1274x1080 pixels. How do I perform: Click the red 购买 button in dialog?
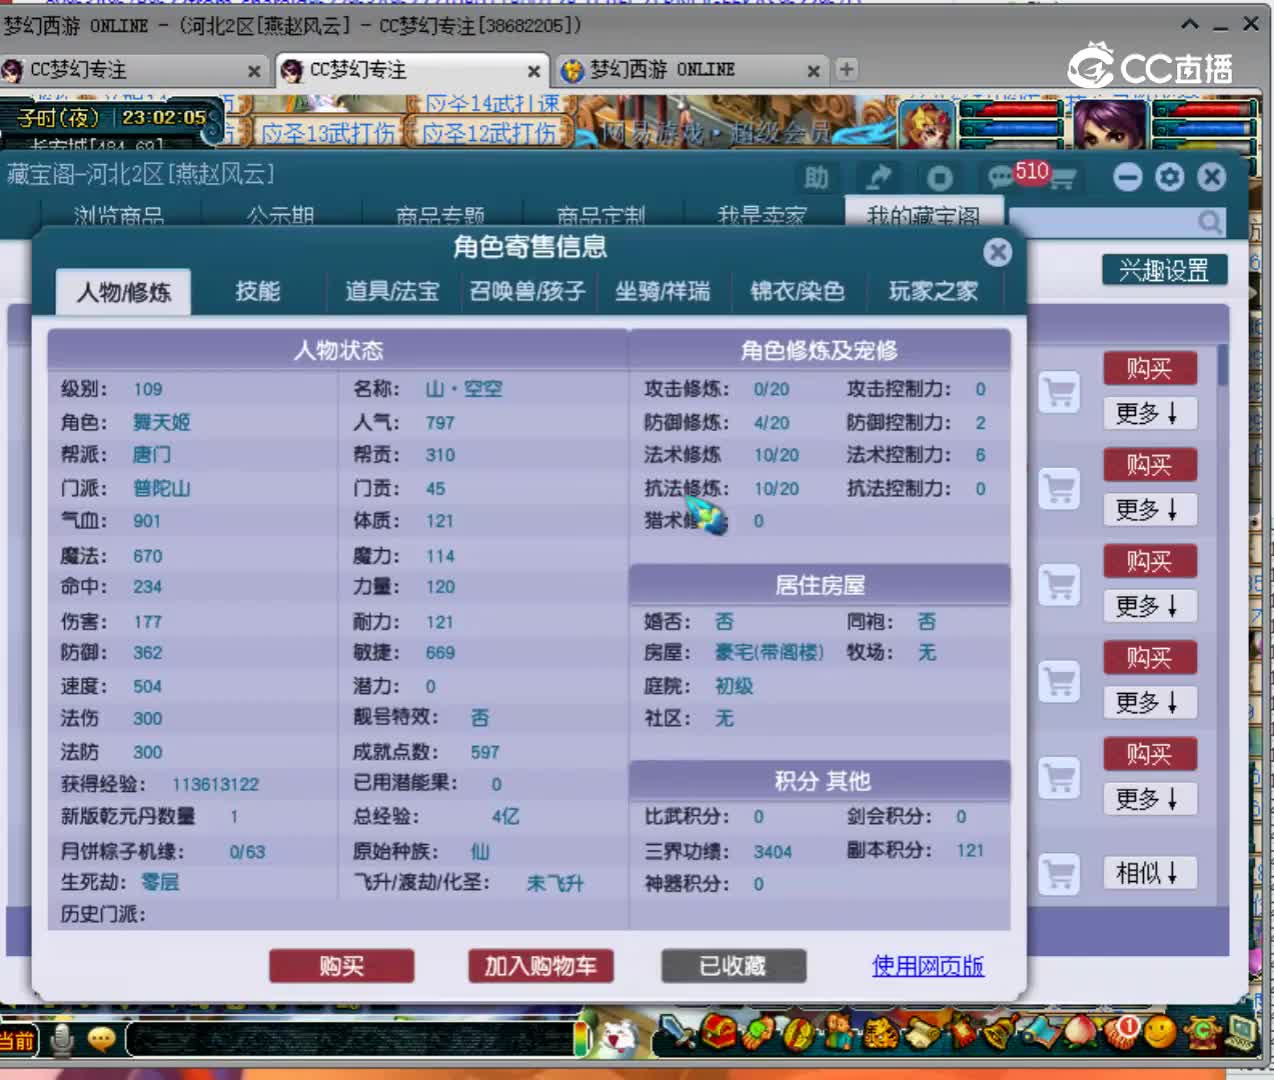(x=341, y=966)
